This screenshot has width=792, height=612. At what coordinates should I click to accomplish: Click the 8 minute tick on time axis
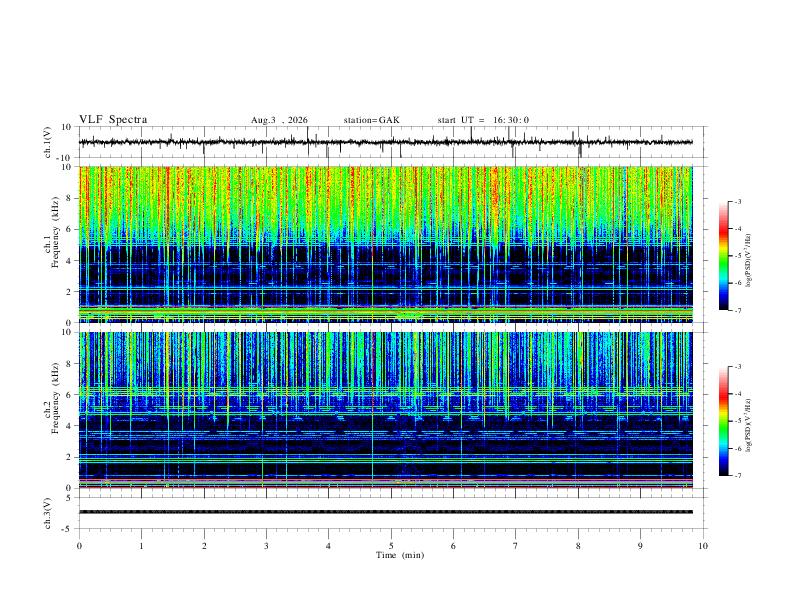[578, 546]
